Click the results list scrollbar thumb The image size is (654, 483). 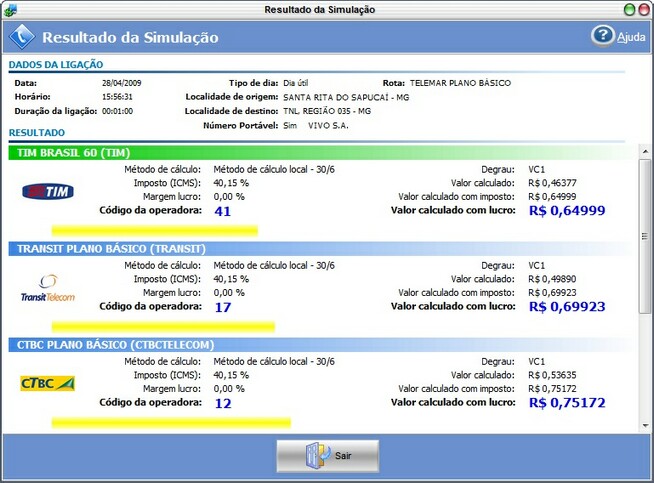[x=645, y=236]
